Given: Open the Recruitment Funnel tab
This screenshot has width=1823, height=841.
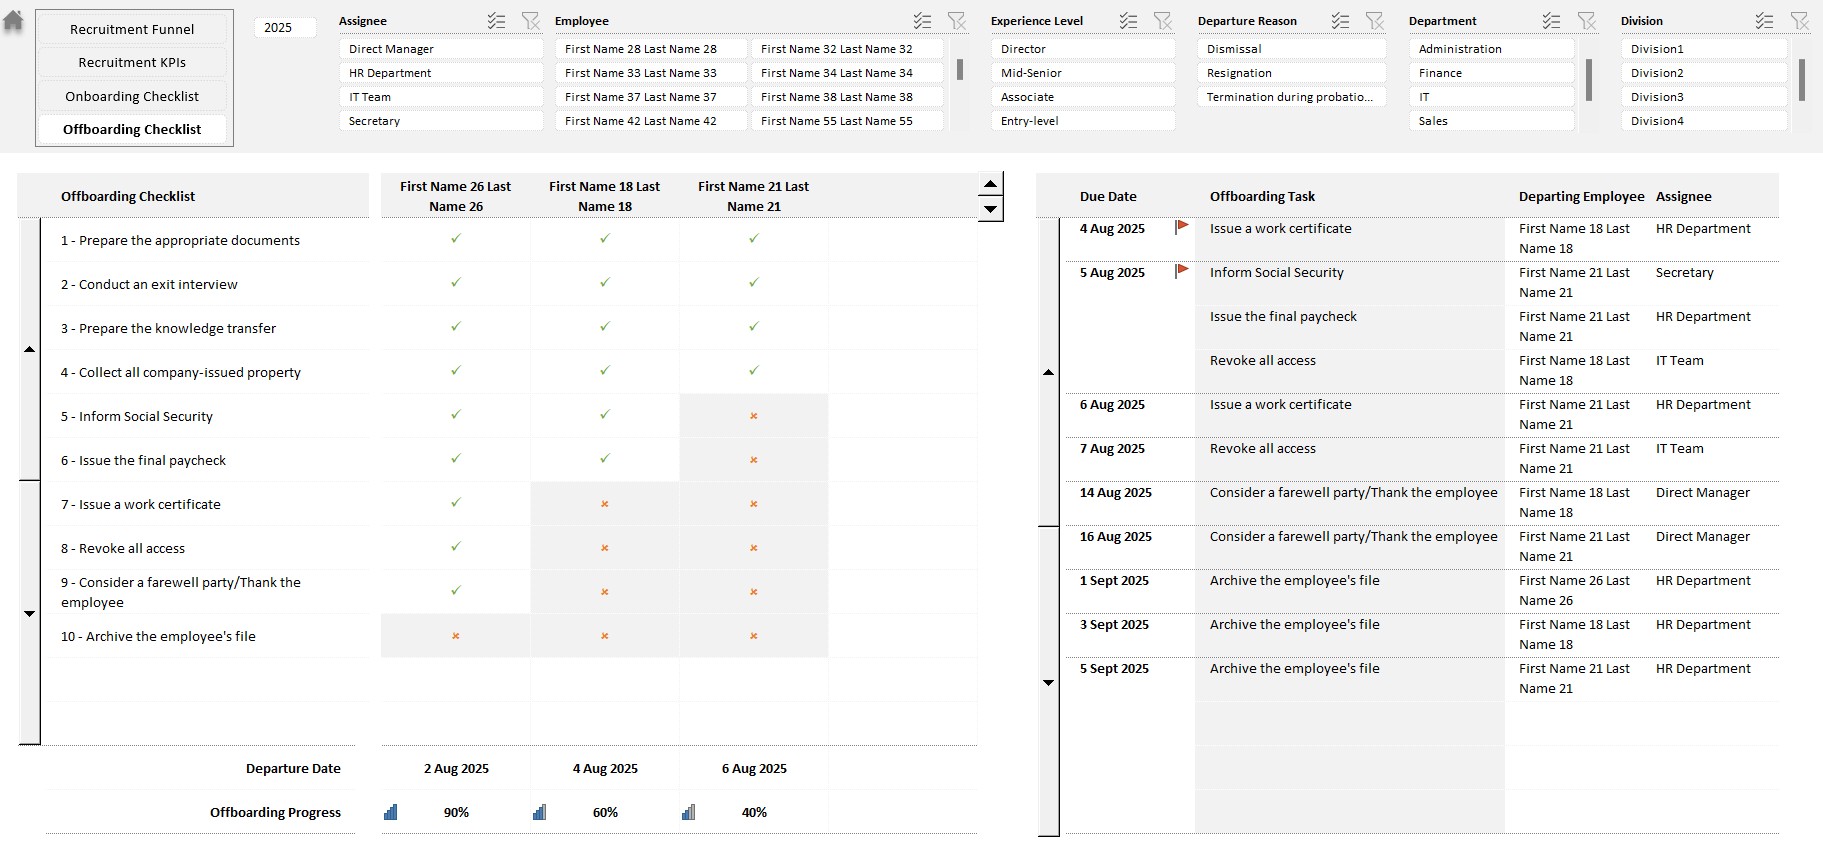Looking at the screenshot, I should 132,30.
